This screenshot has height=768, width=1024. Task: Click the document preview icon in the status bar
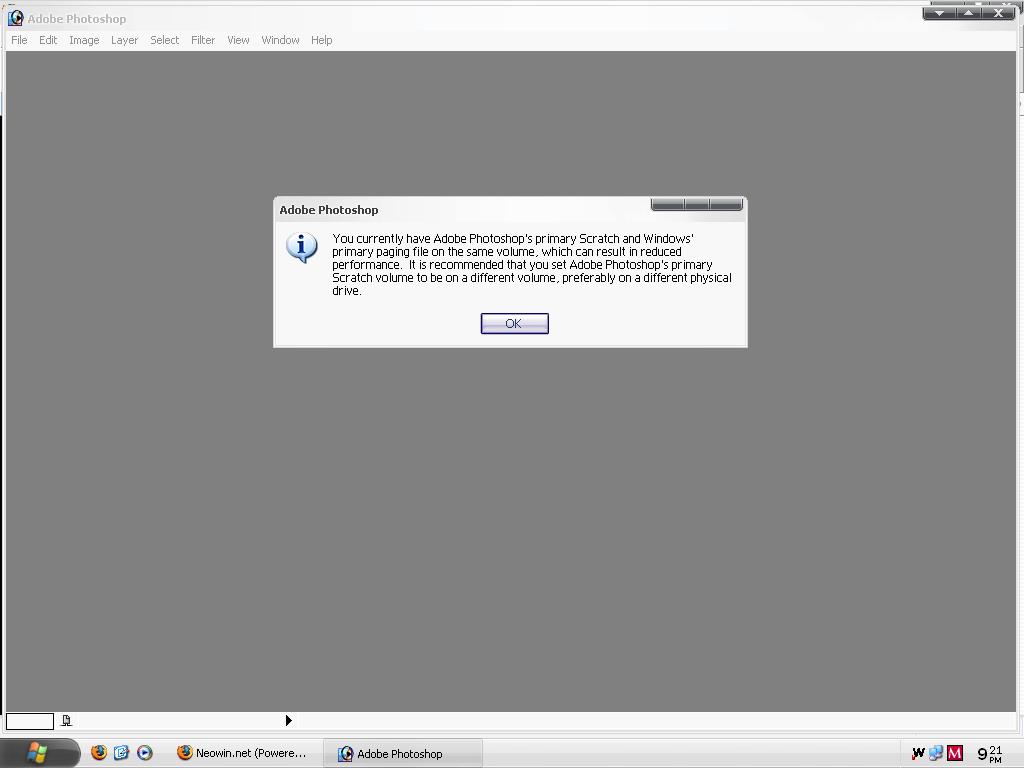[66, 720]
